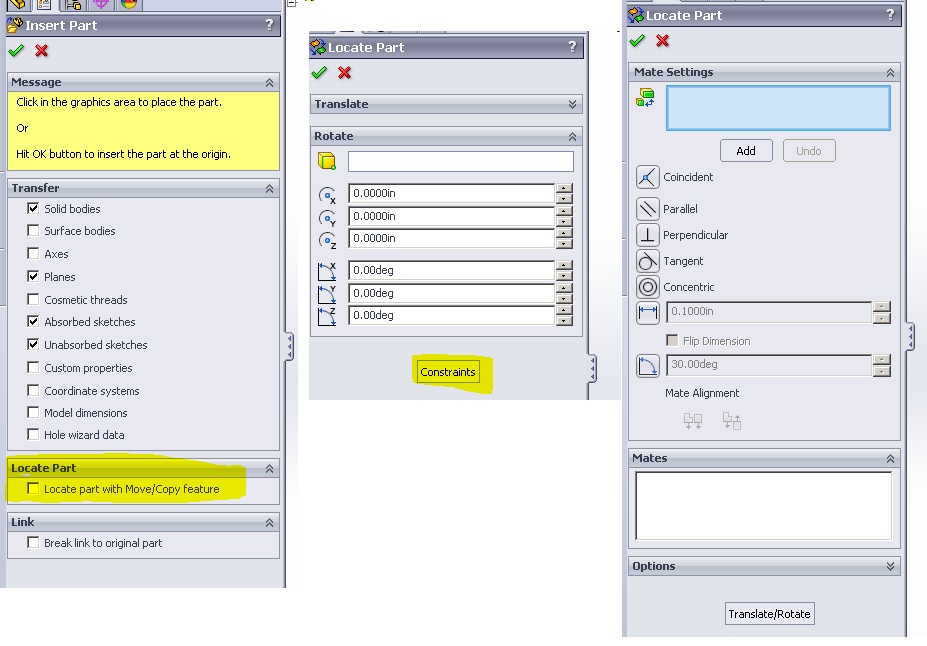The height and width of the screenshot is (646, 927).
Task: Enable Coordinate systems checkbox
Action: coord(33,390)
